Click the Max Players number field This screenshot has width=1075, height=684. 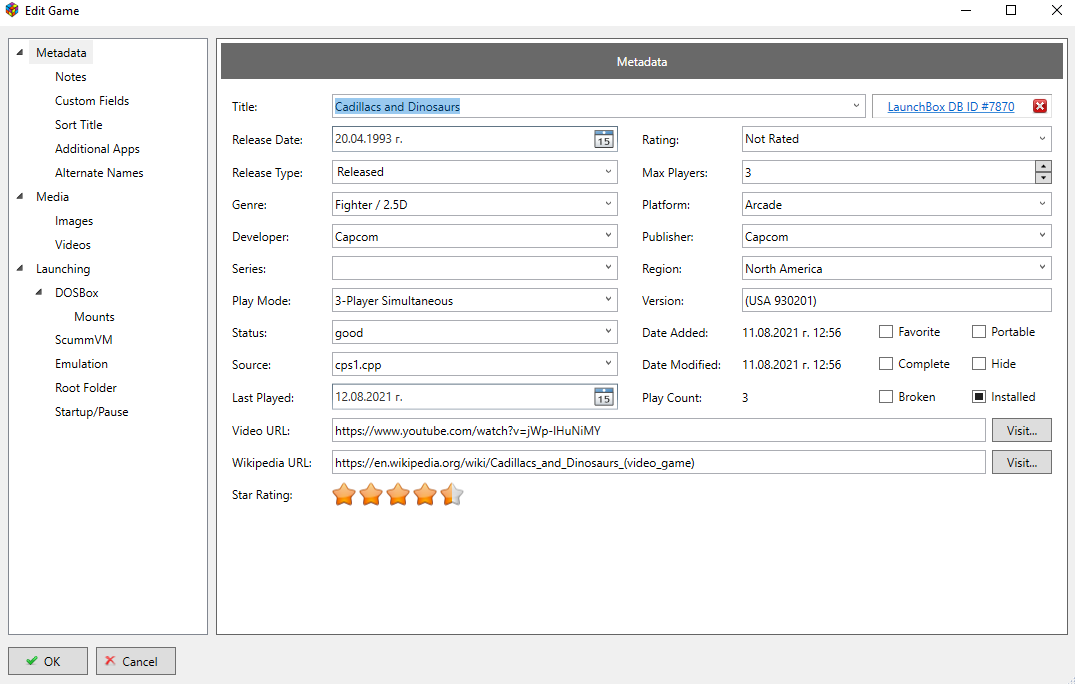(x=889, y=172)
